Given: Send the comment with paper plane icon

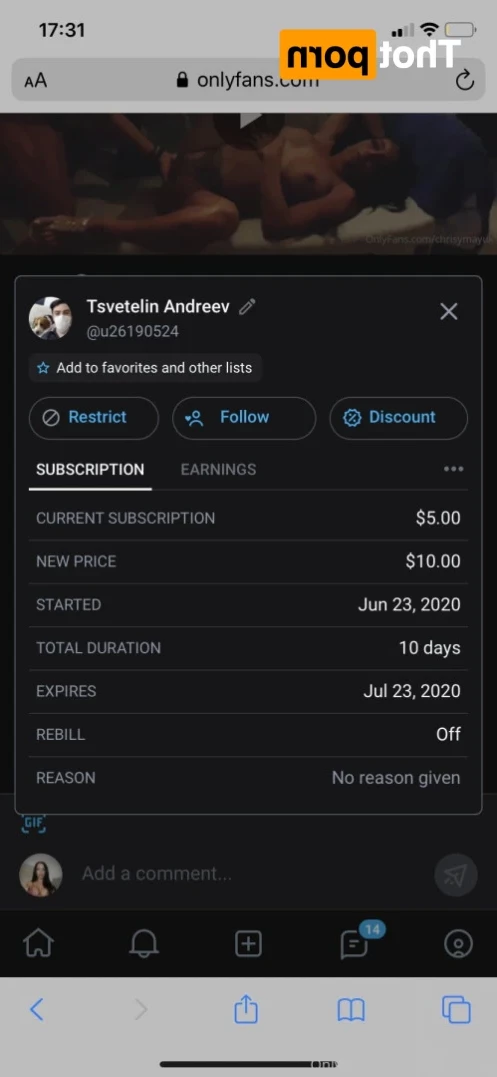Looking at the screenshot, I should point(456,875).
